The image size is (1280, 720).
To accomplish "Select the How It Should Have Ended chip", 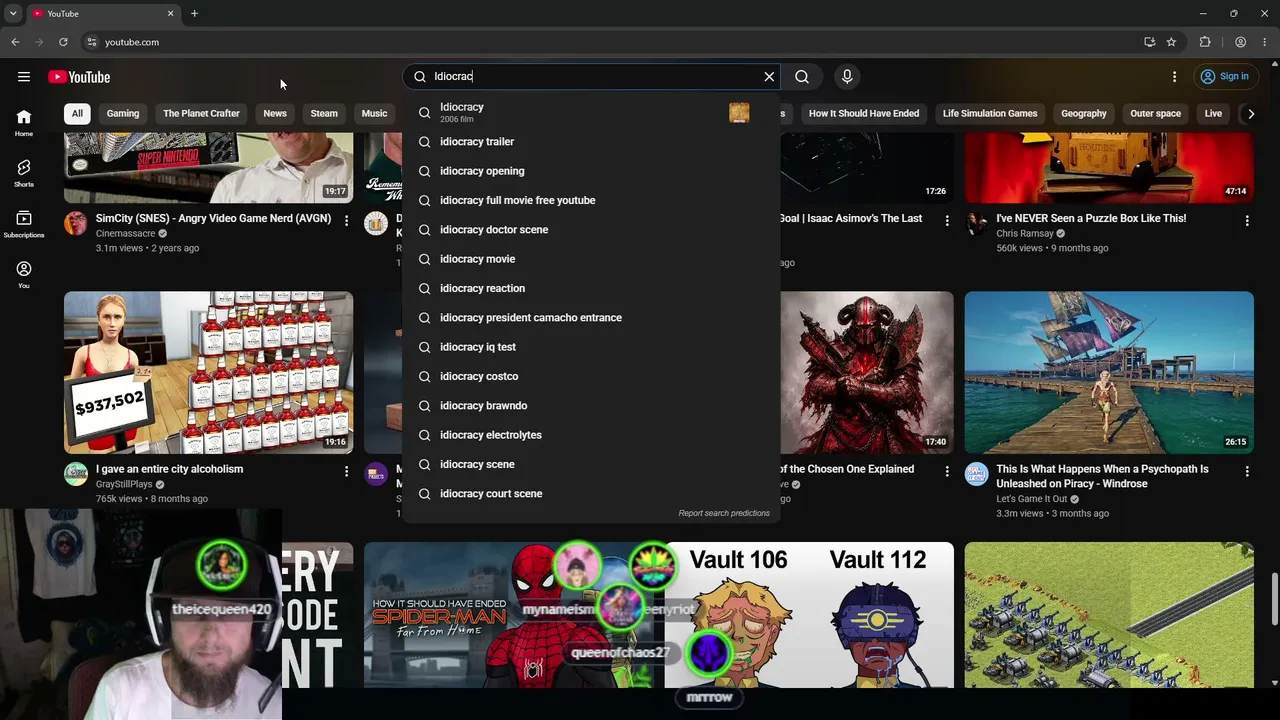I will point(864,114).
